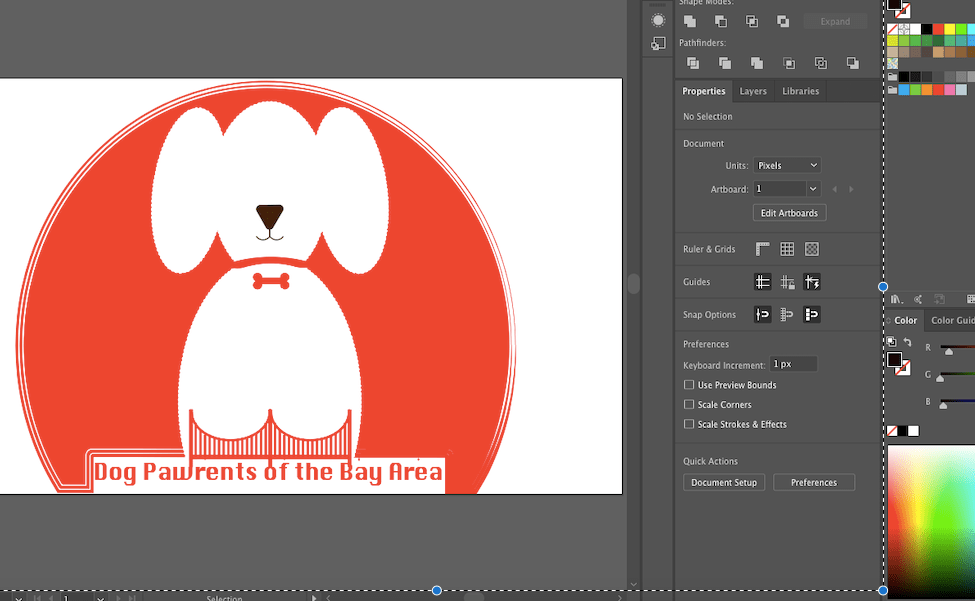Click the Minus Back pathfinder icon

852,63
